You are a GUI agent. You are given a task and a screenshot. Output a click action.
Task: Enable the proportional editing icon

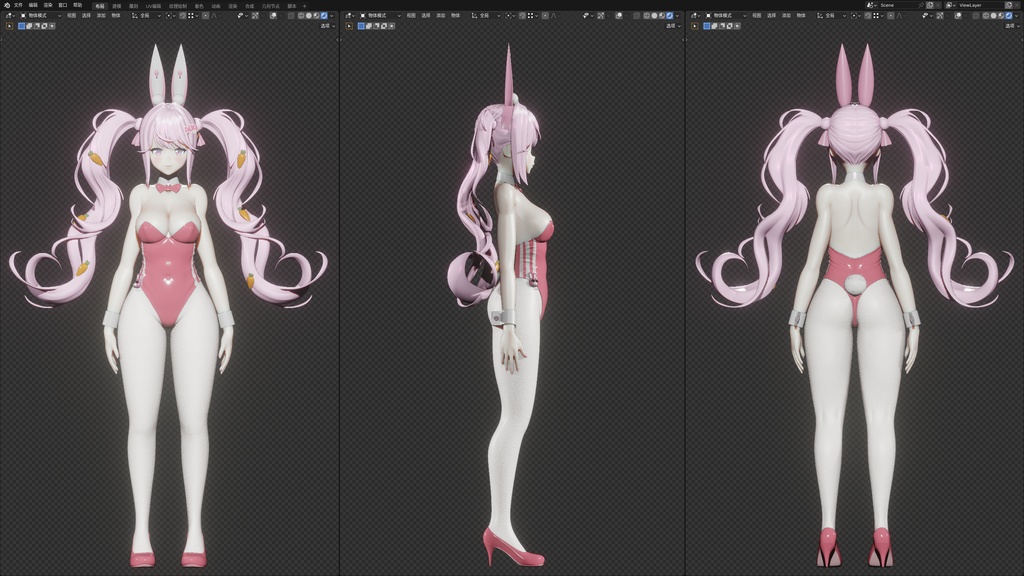pyautogui.click(x=206, y=16)
